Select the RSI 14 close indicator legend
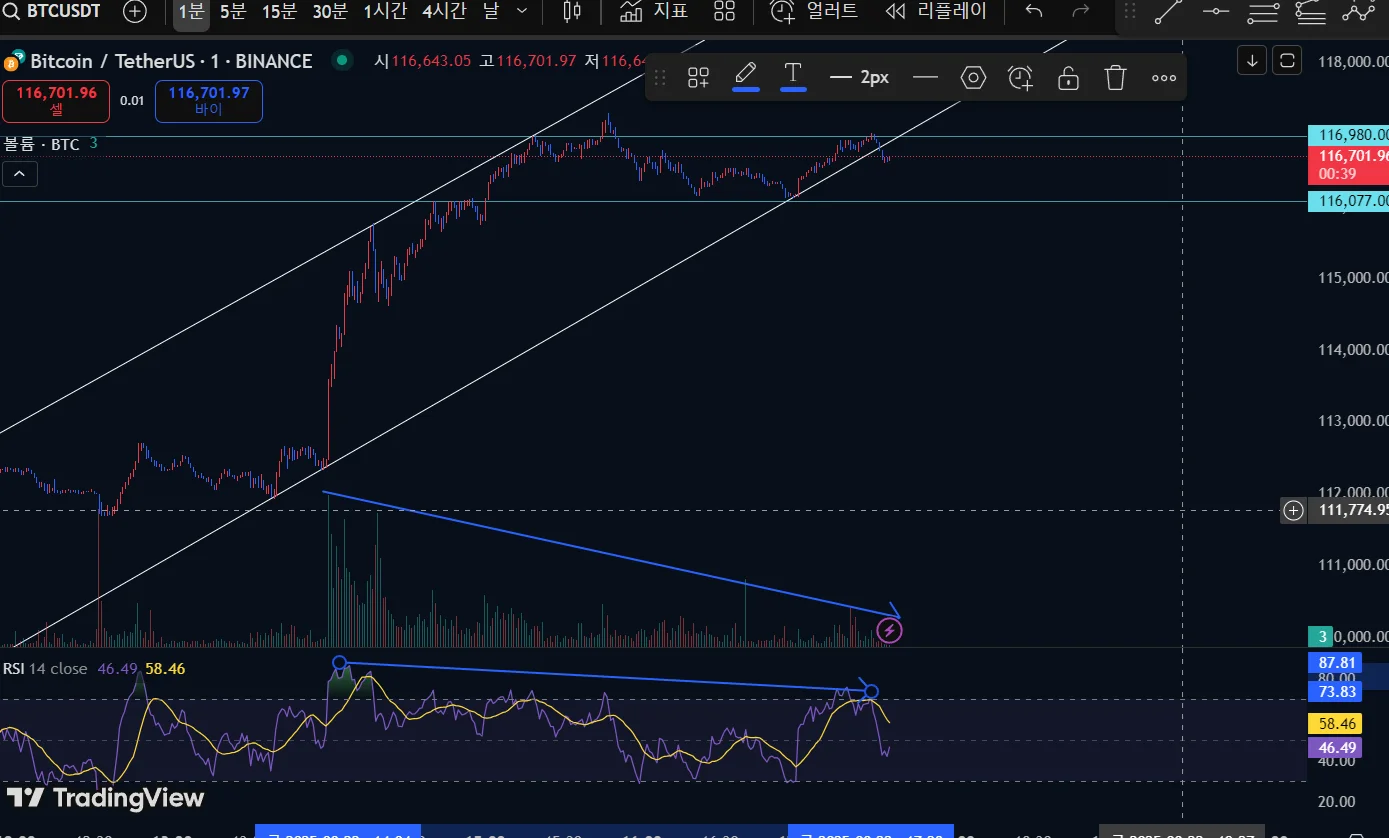The width and height of the screenshot is (1389, 838). click(x=44, y=668)
